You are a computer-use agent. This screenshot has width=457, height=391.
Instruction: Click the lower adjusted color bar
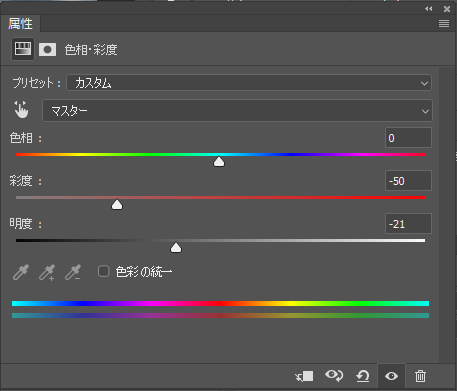pos(220,315)
